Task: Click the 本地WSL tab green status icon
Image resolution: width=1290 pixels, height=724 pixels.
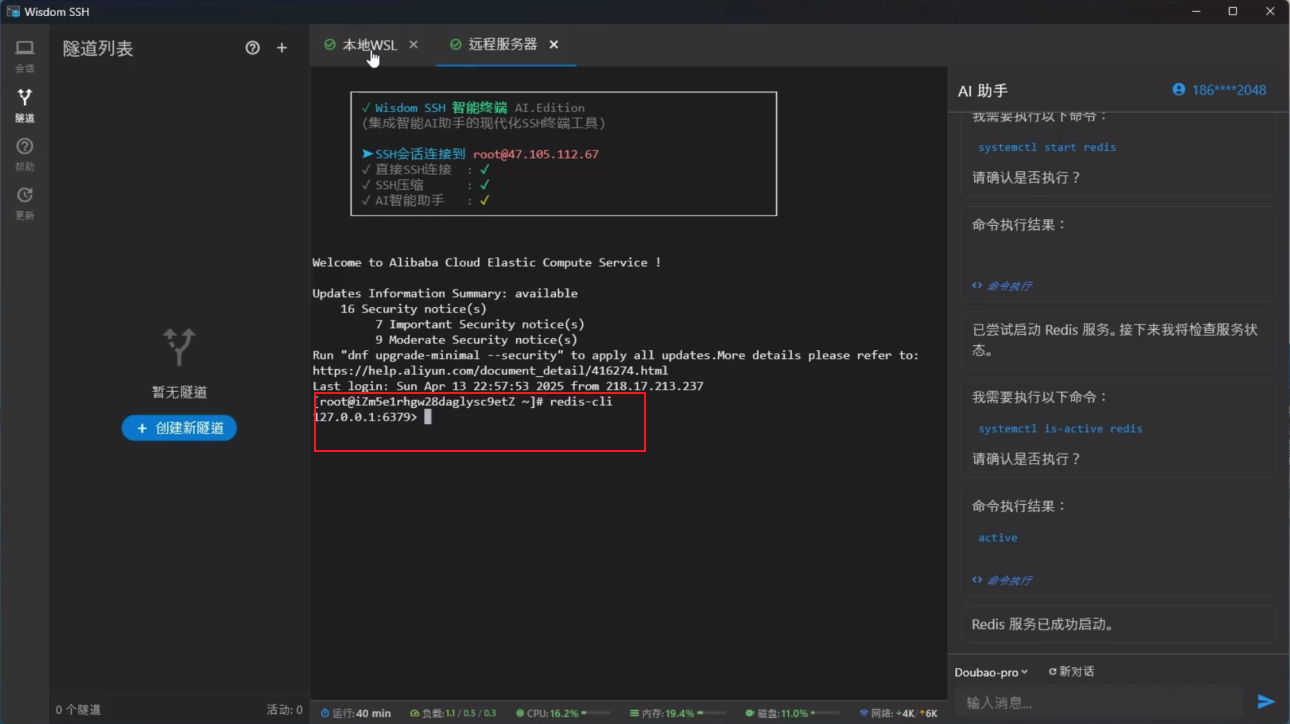Action: click(329, 45)
